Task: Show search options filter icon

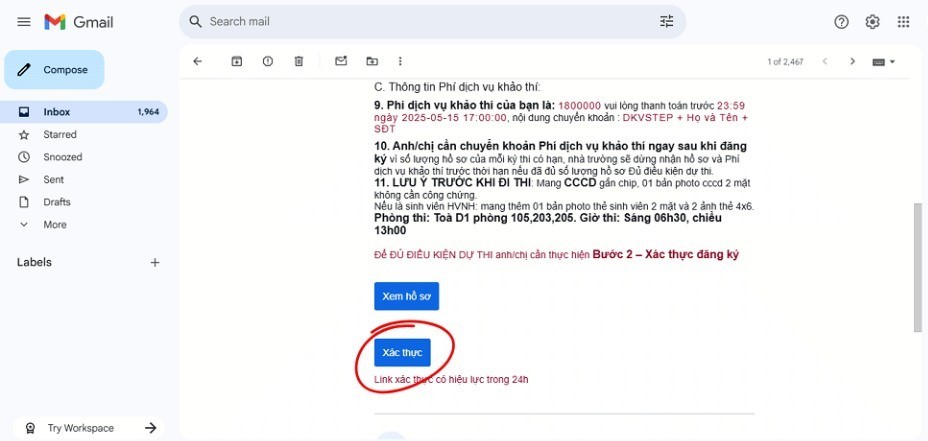Action: [x=666, y=22]
